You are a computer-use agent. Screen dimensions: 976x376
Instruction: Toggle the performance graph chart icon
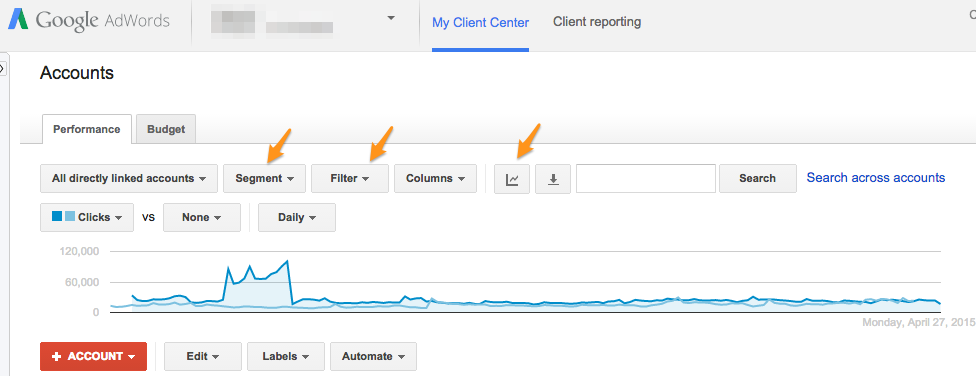coord(512,179)
